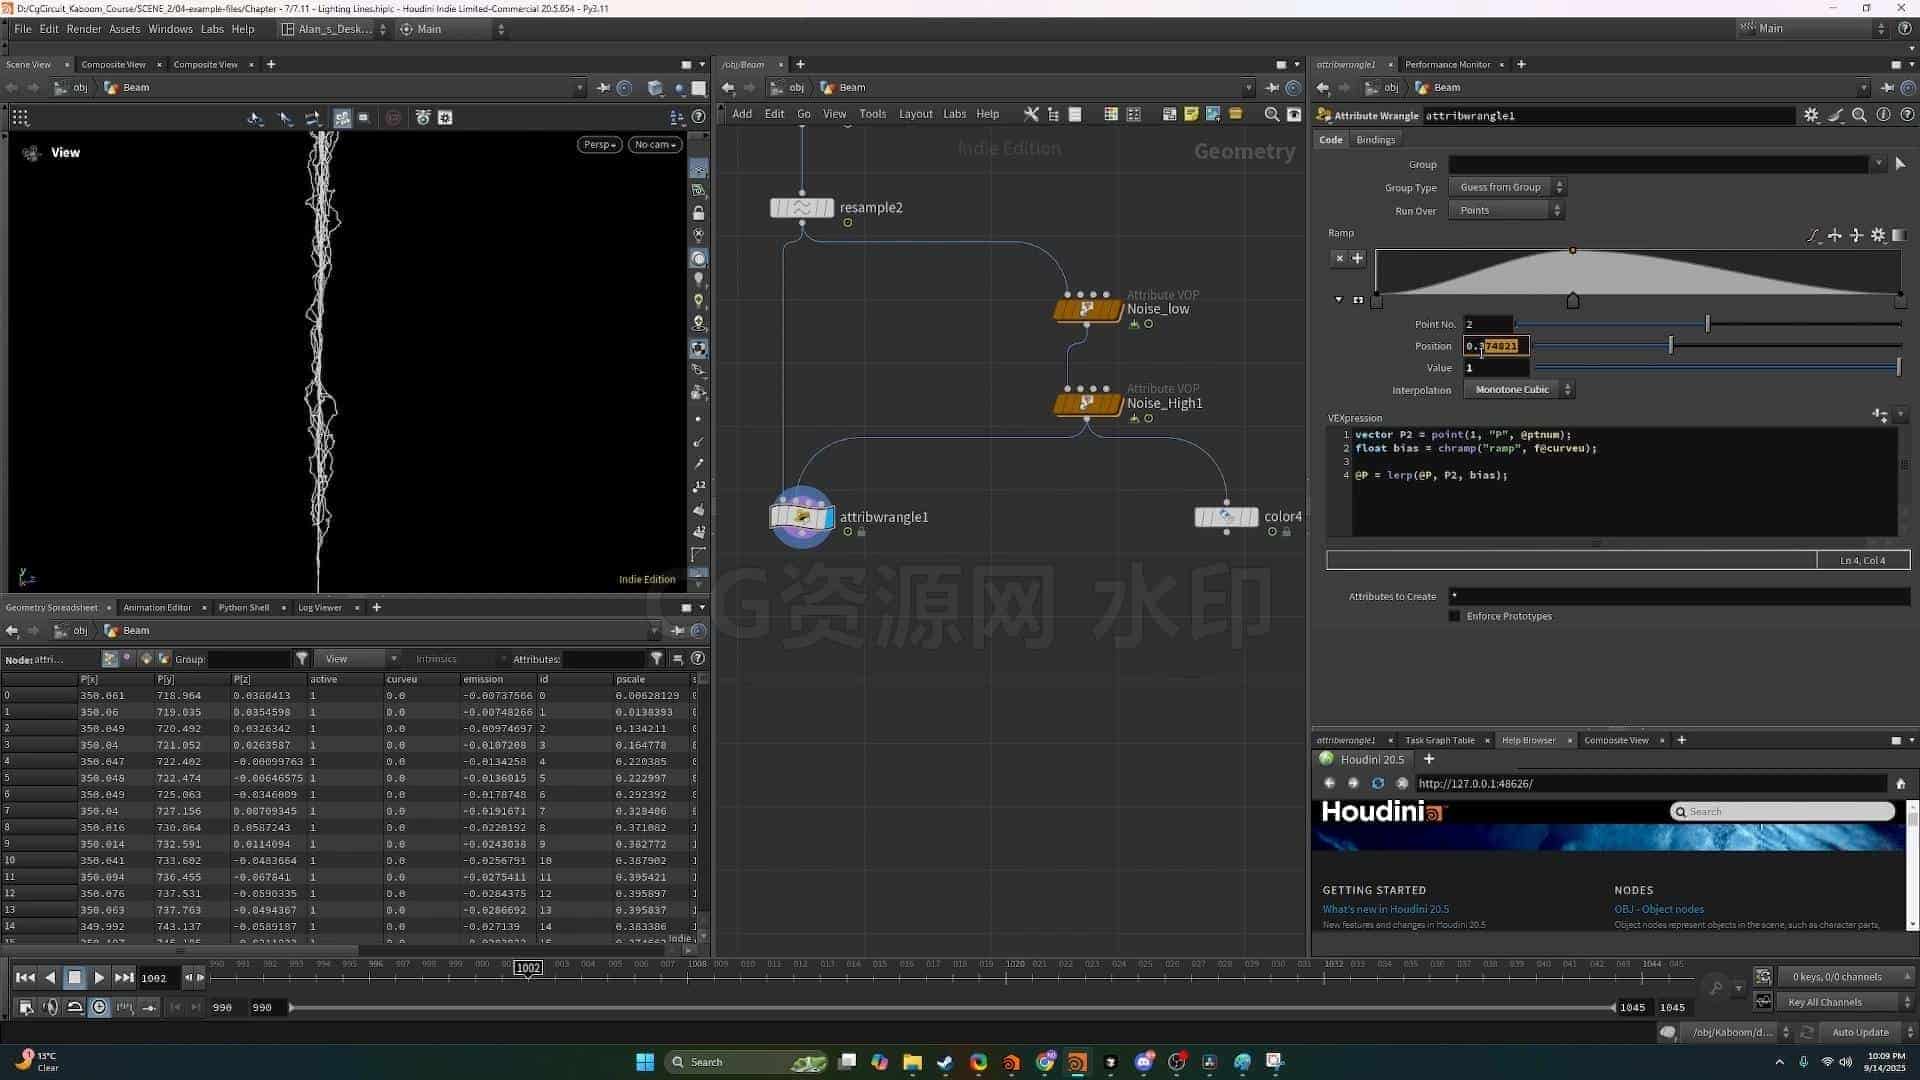Toggle the audio scrub icon in playbar
This screenshot has height=1080, width=1920.
(50, 1007)
